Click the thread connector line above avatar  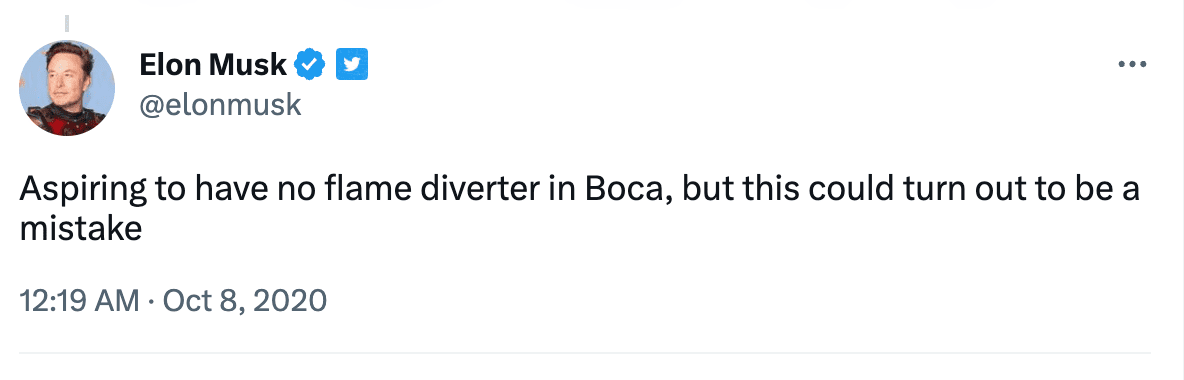[x=66, y=23]
